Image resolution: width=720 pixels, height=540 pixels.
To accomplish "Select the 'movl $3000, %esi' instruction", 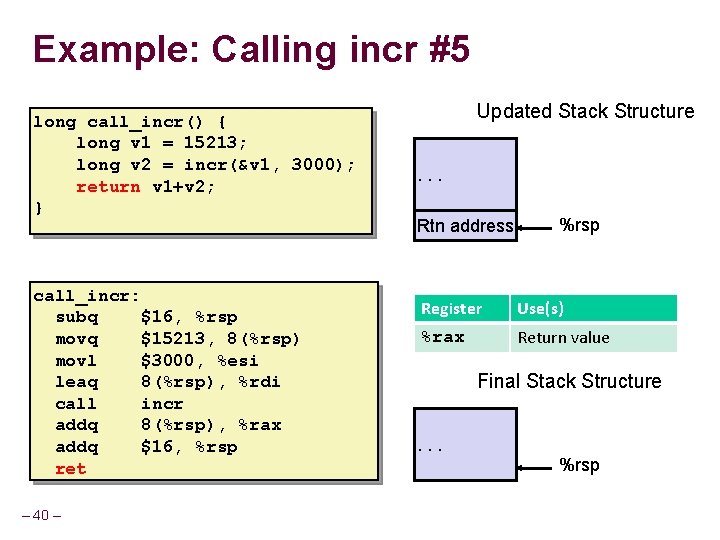I will point(157,361).
